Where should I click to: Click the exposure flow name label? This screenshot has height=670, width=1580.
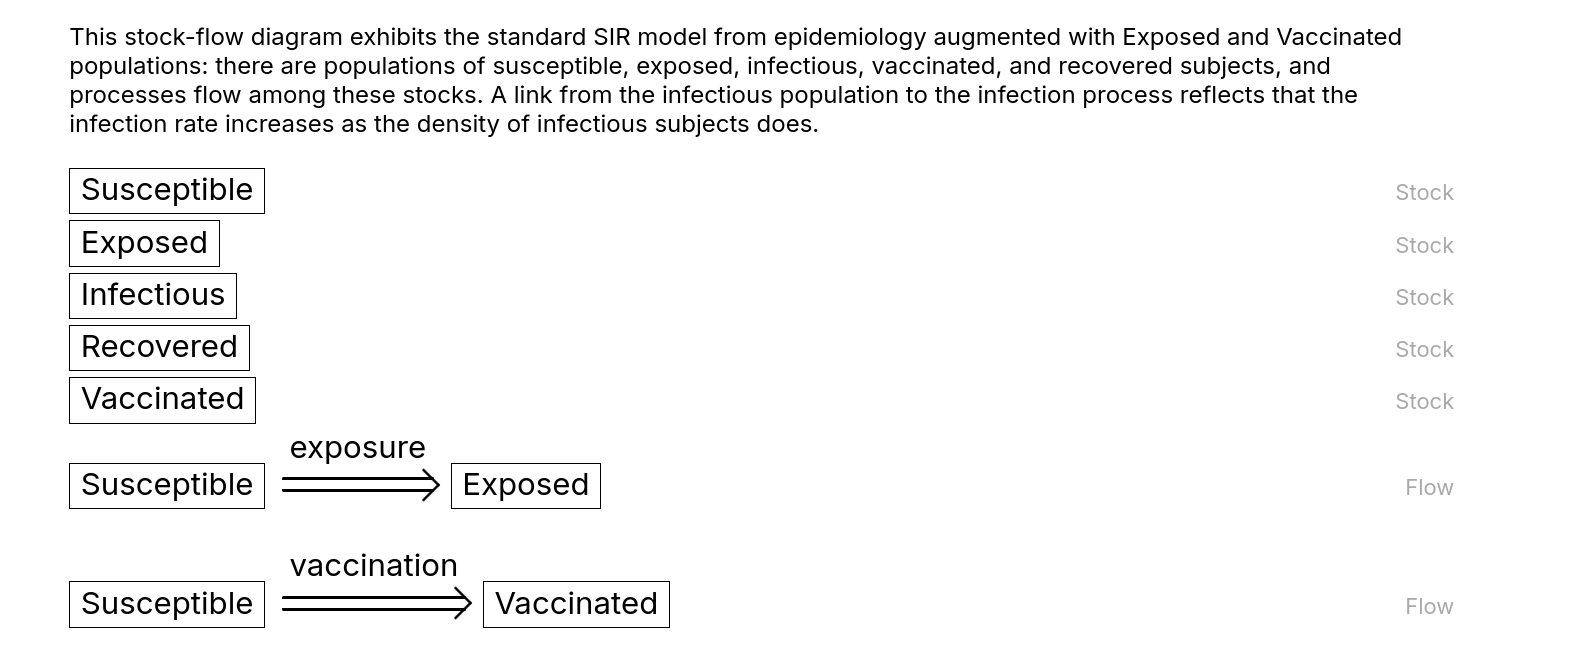(357, 447)
